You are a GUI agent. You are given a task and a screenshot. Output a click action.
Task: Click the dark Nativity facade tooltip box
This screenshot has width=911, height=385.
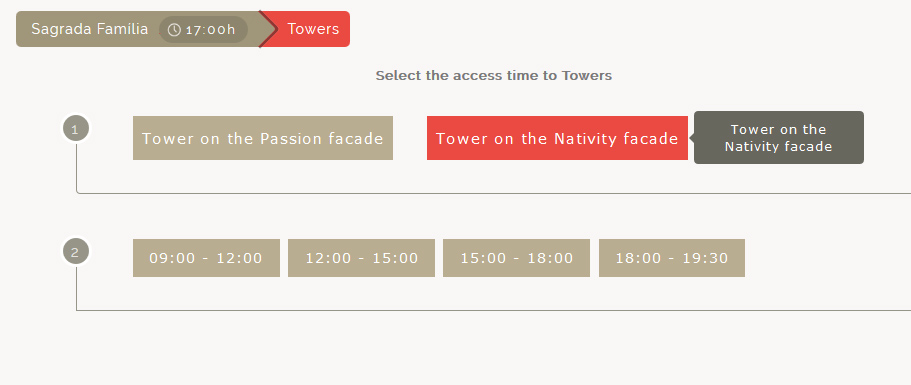779,138
